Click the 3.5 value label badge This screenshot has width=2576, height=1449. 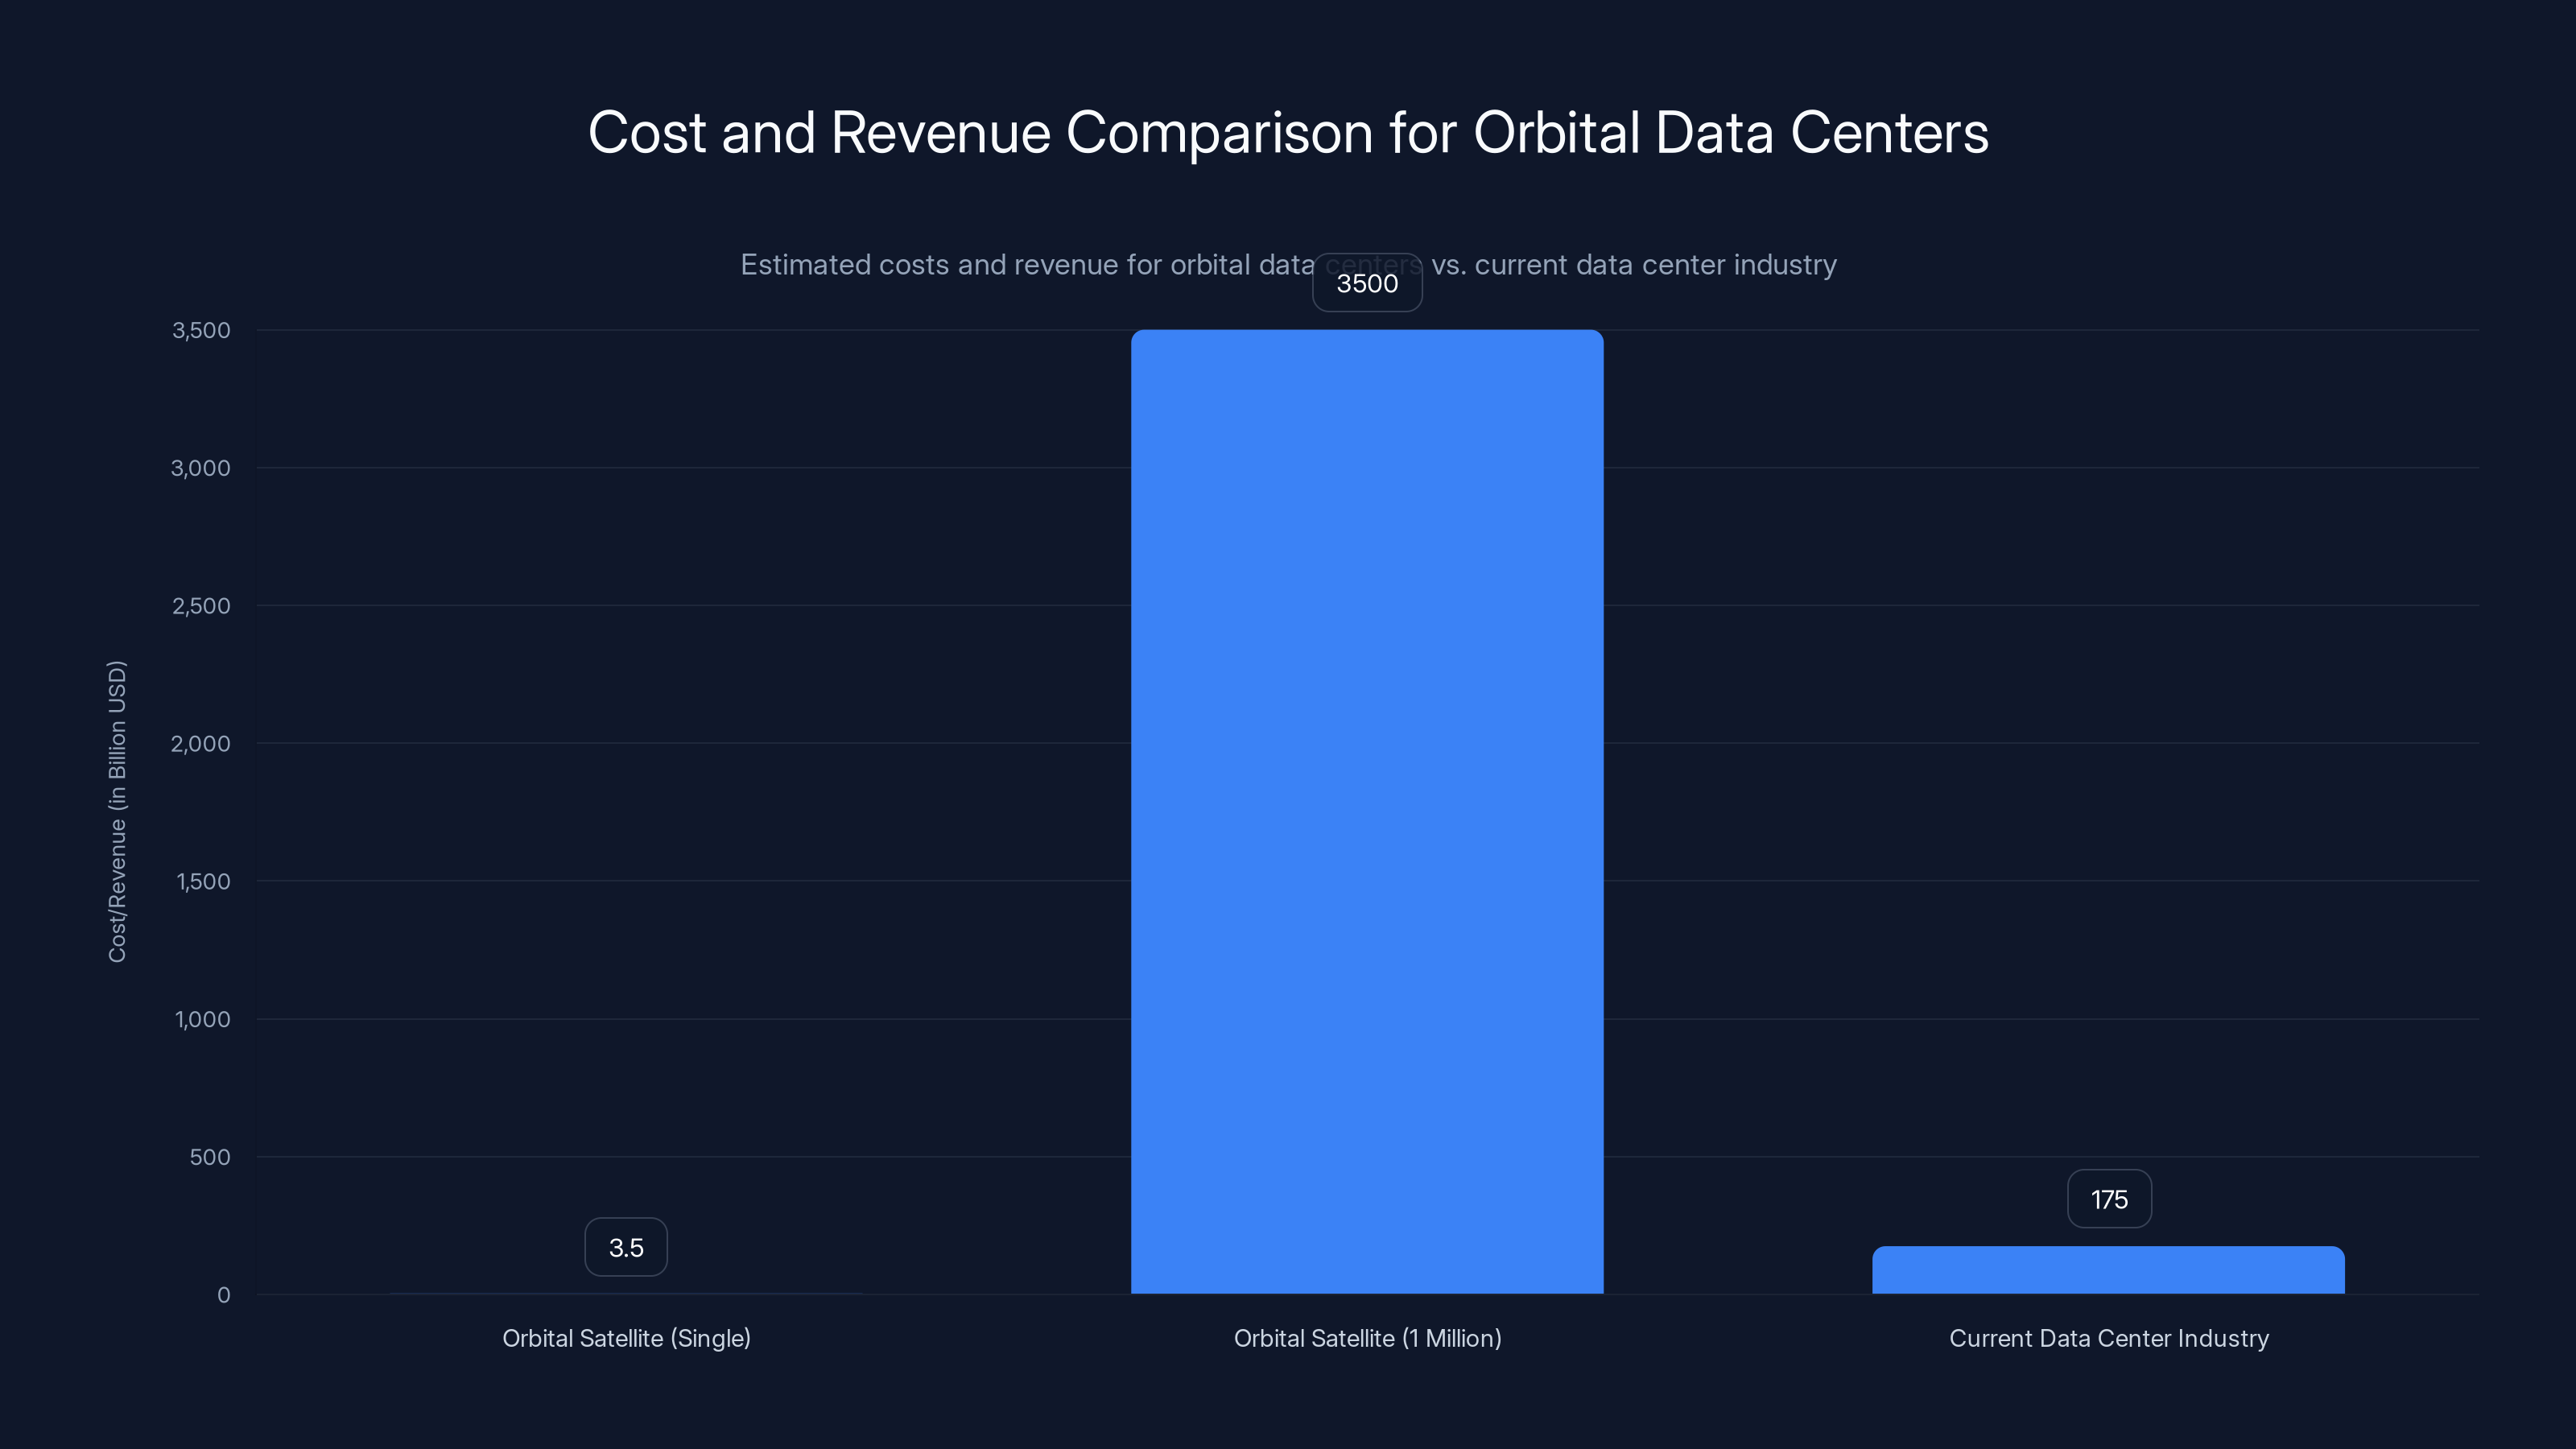tap(626, 1246)
